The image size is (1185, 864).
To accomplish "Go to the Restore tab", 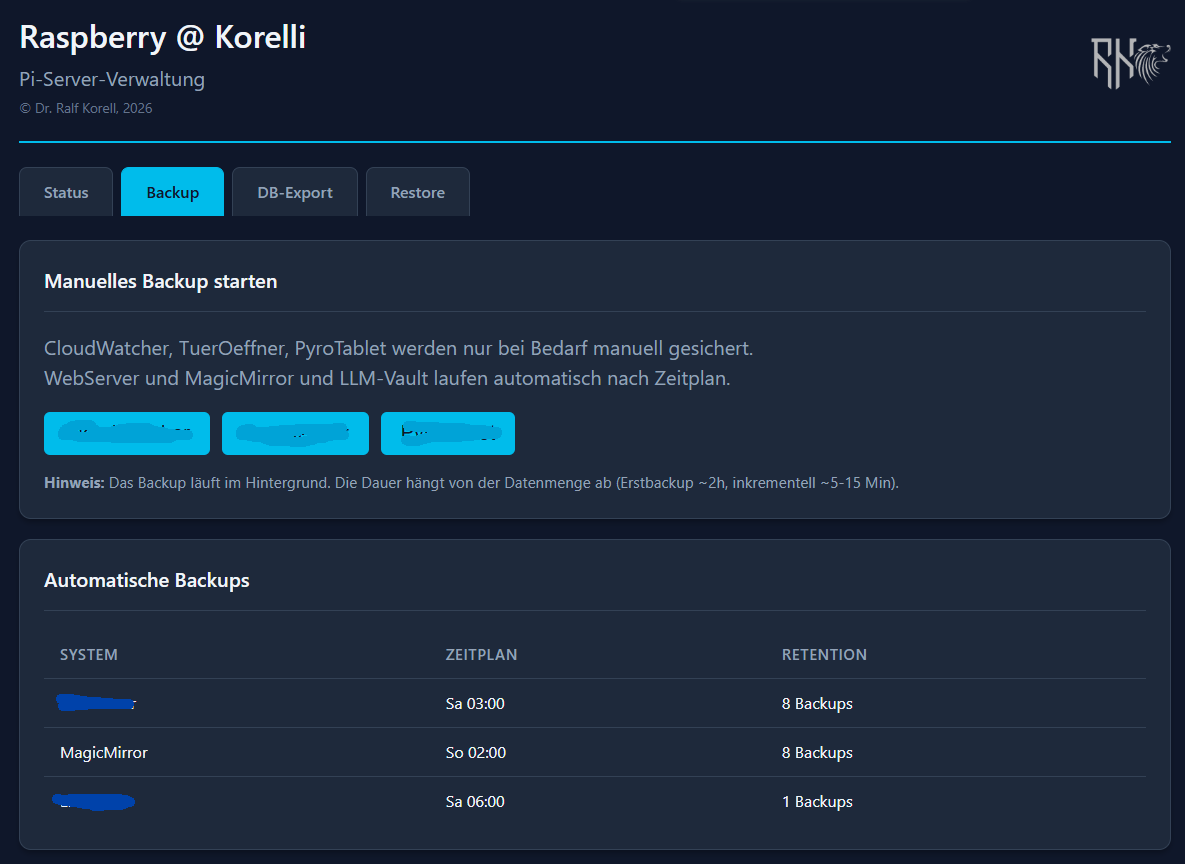I will [418, 192].
